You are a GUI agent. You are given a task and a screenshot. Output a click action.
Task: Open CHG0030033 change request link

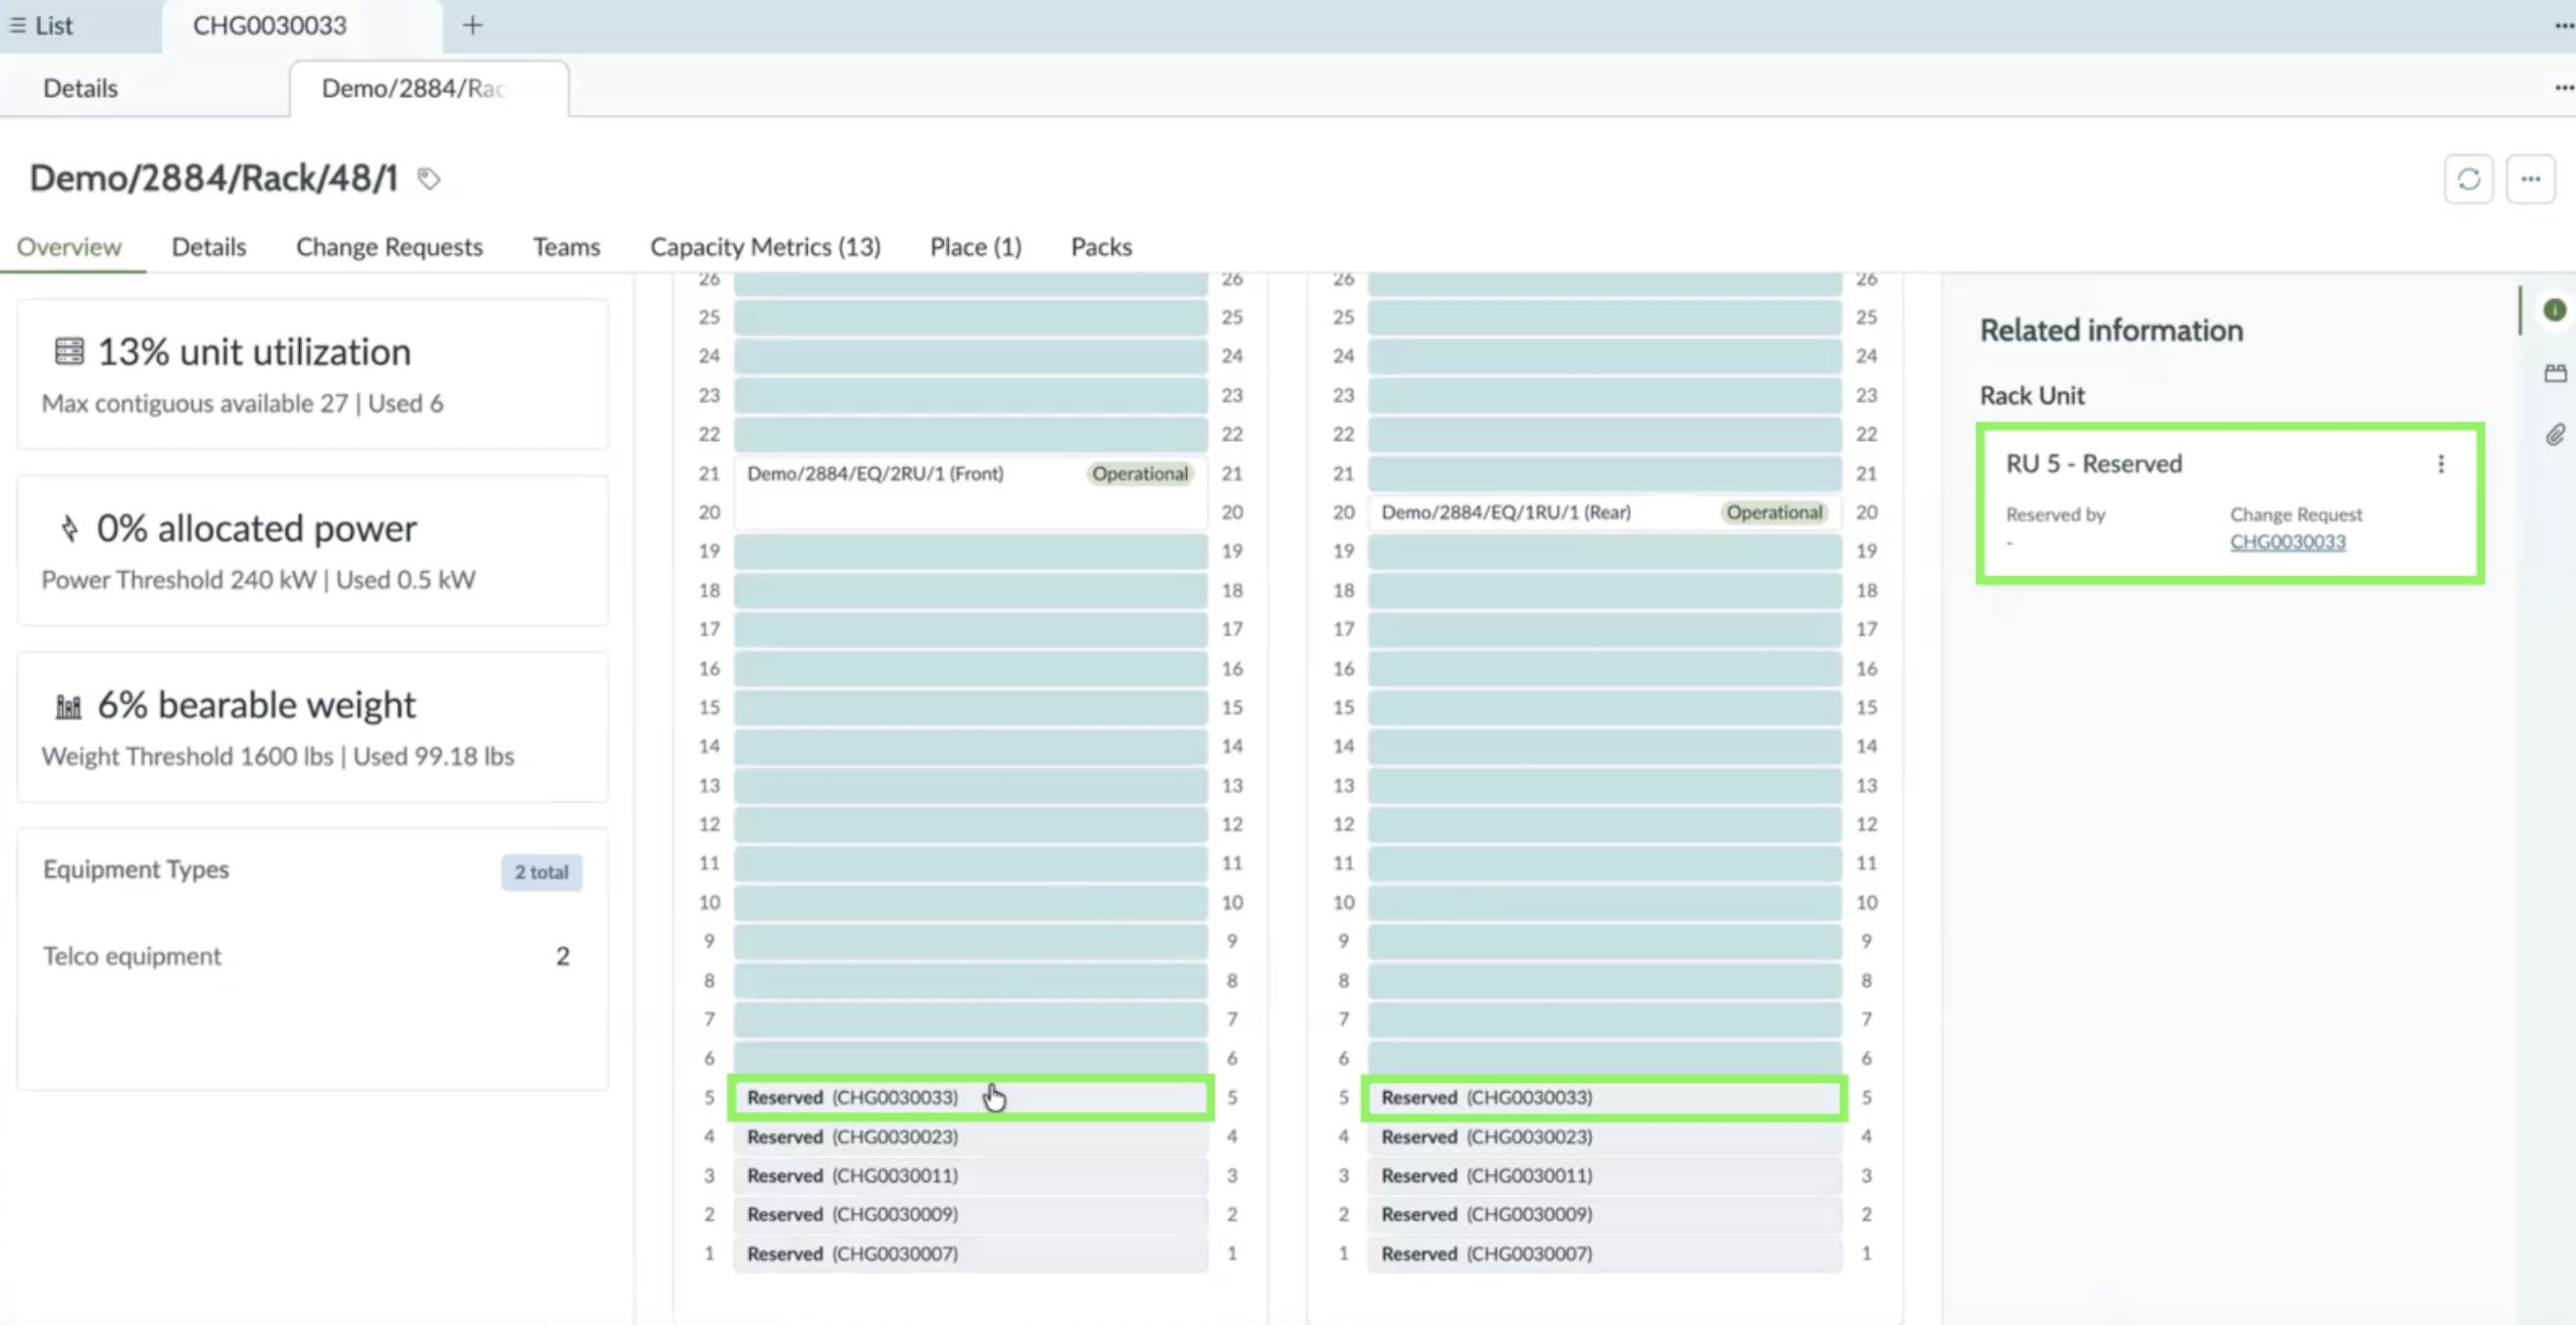[2287, 542]
